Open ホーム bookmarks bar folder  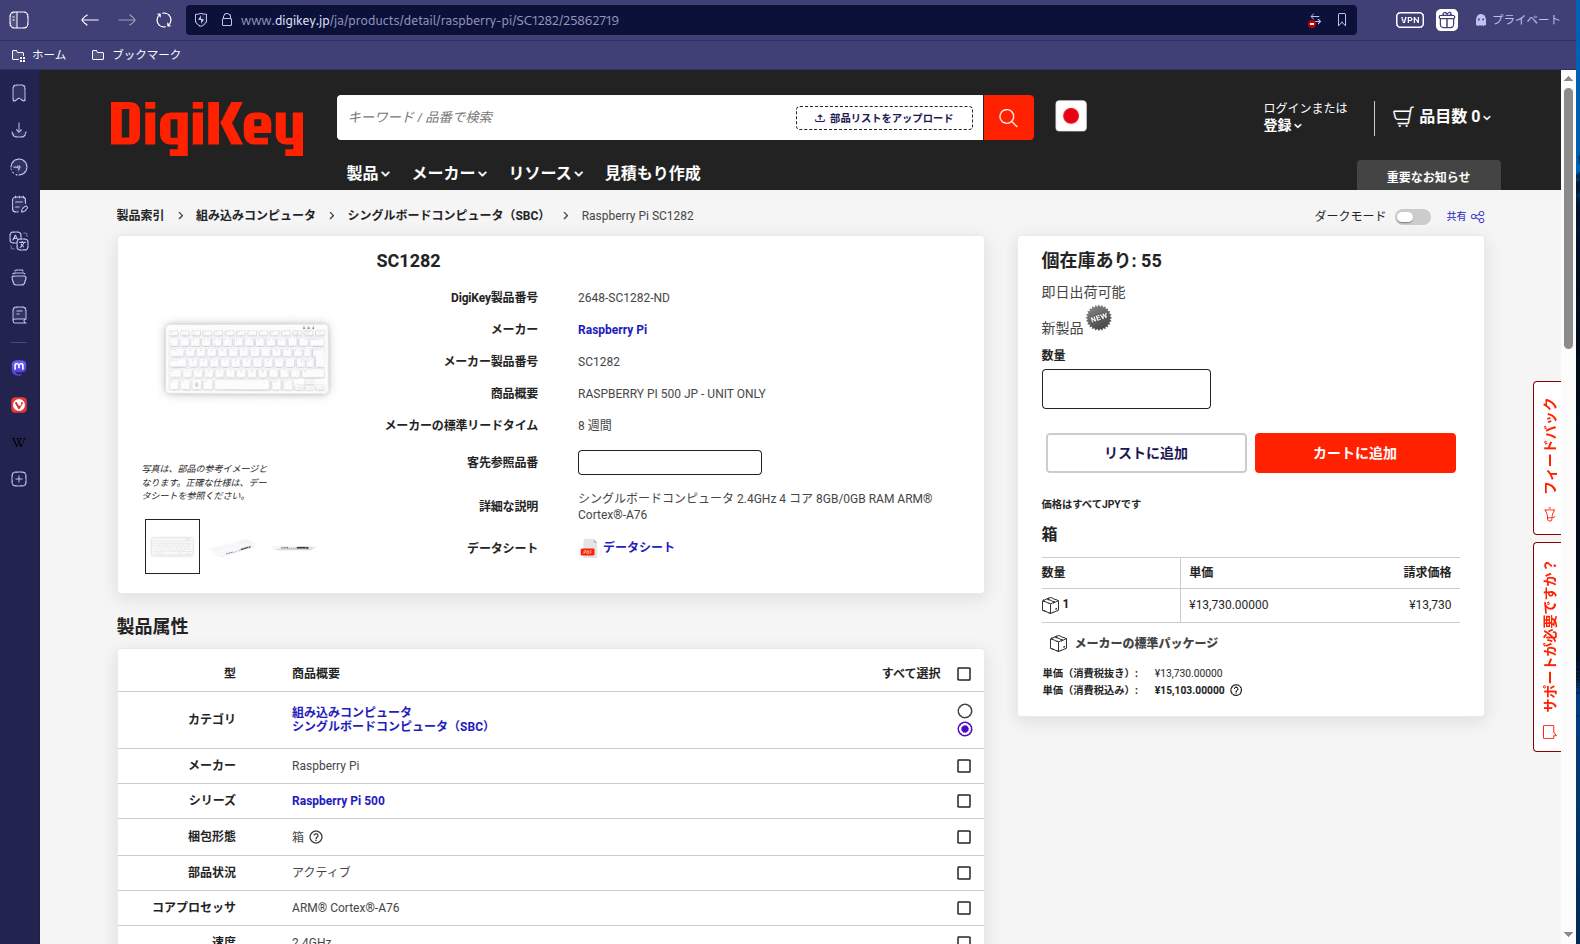pos(39,55)
